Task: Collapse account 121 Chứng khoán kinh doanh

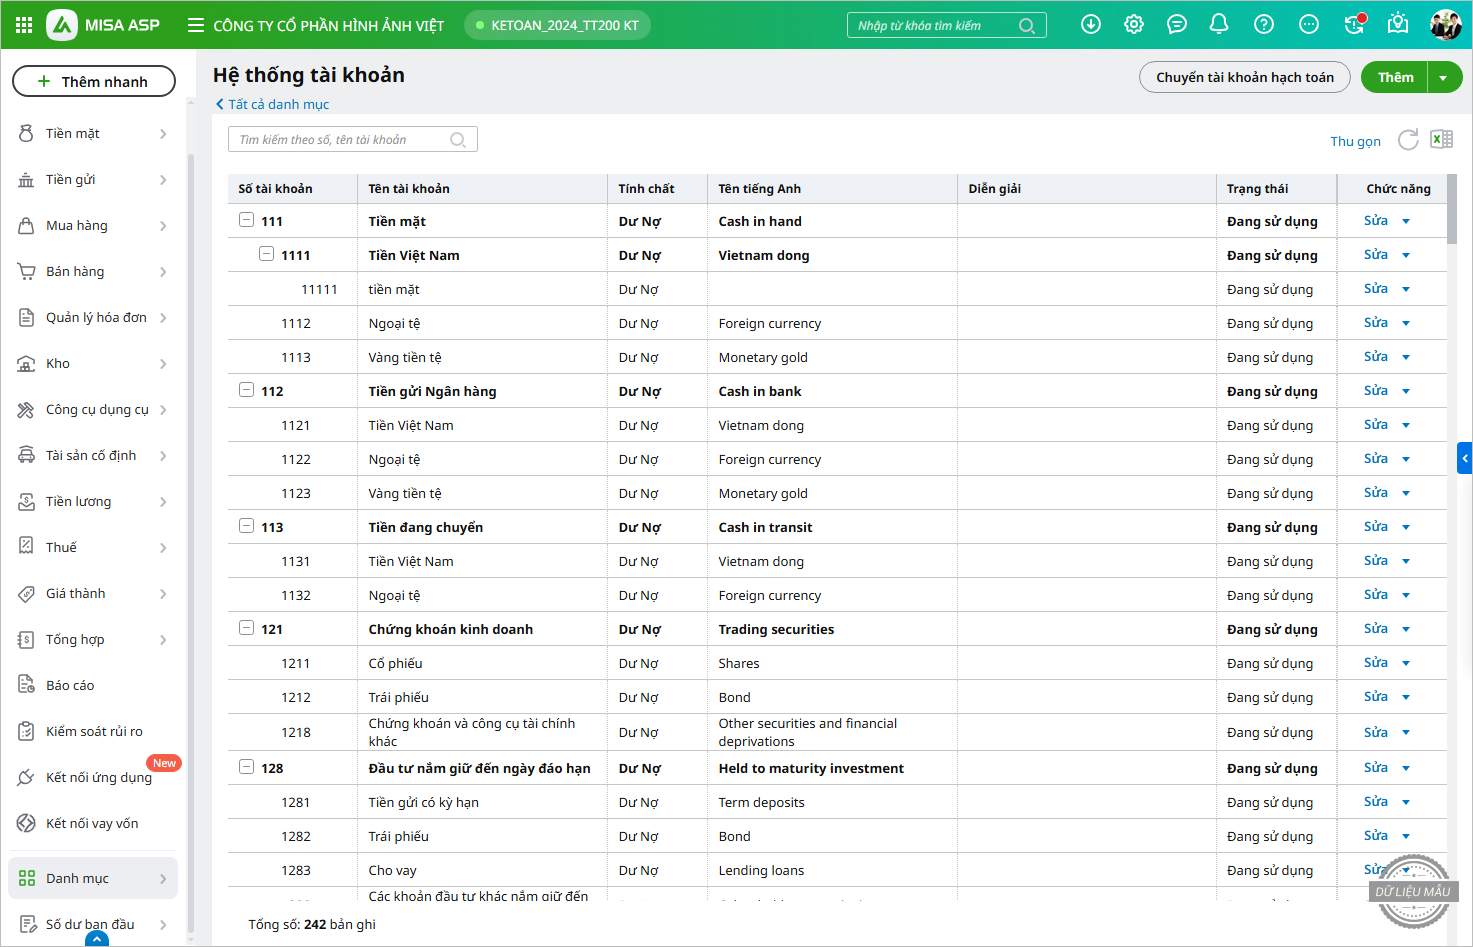Action: pyautogui.click(x=246, y=628)
